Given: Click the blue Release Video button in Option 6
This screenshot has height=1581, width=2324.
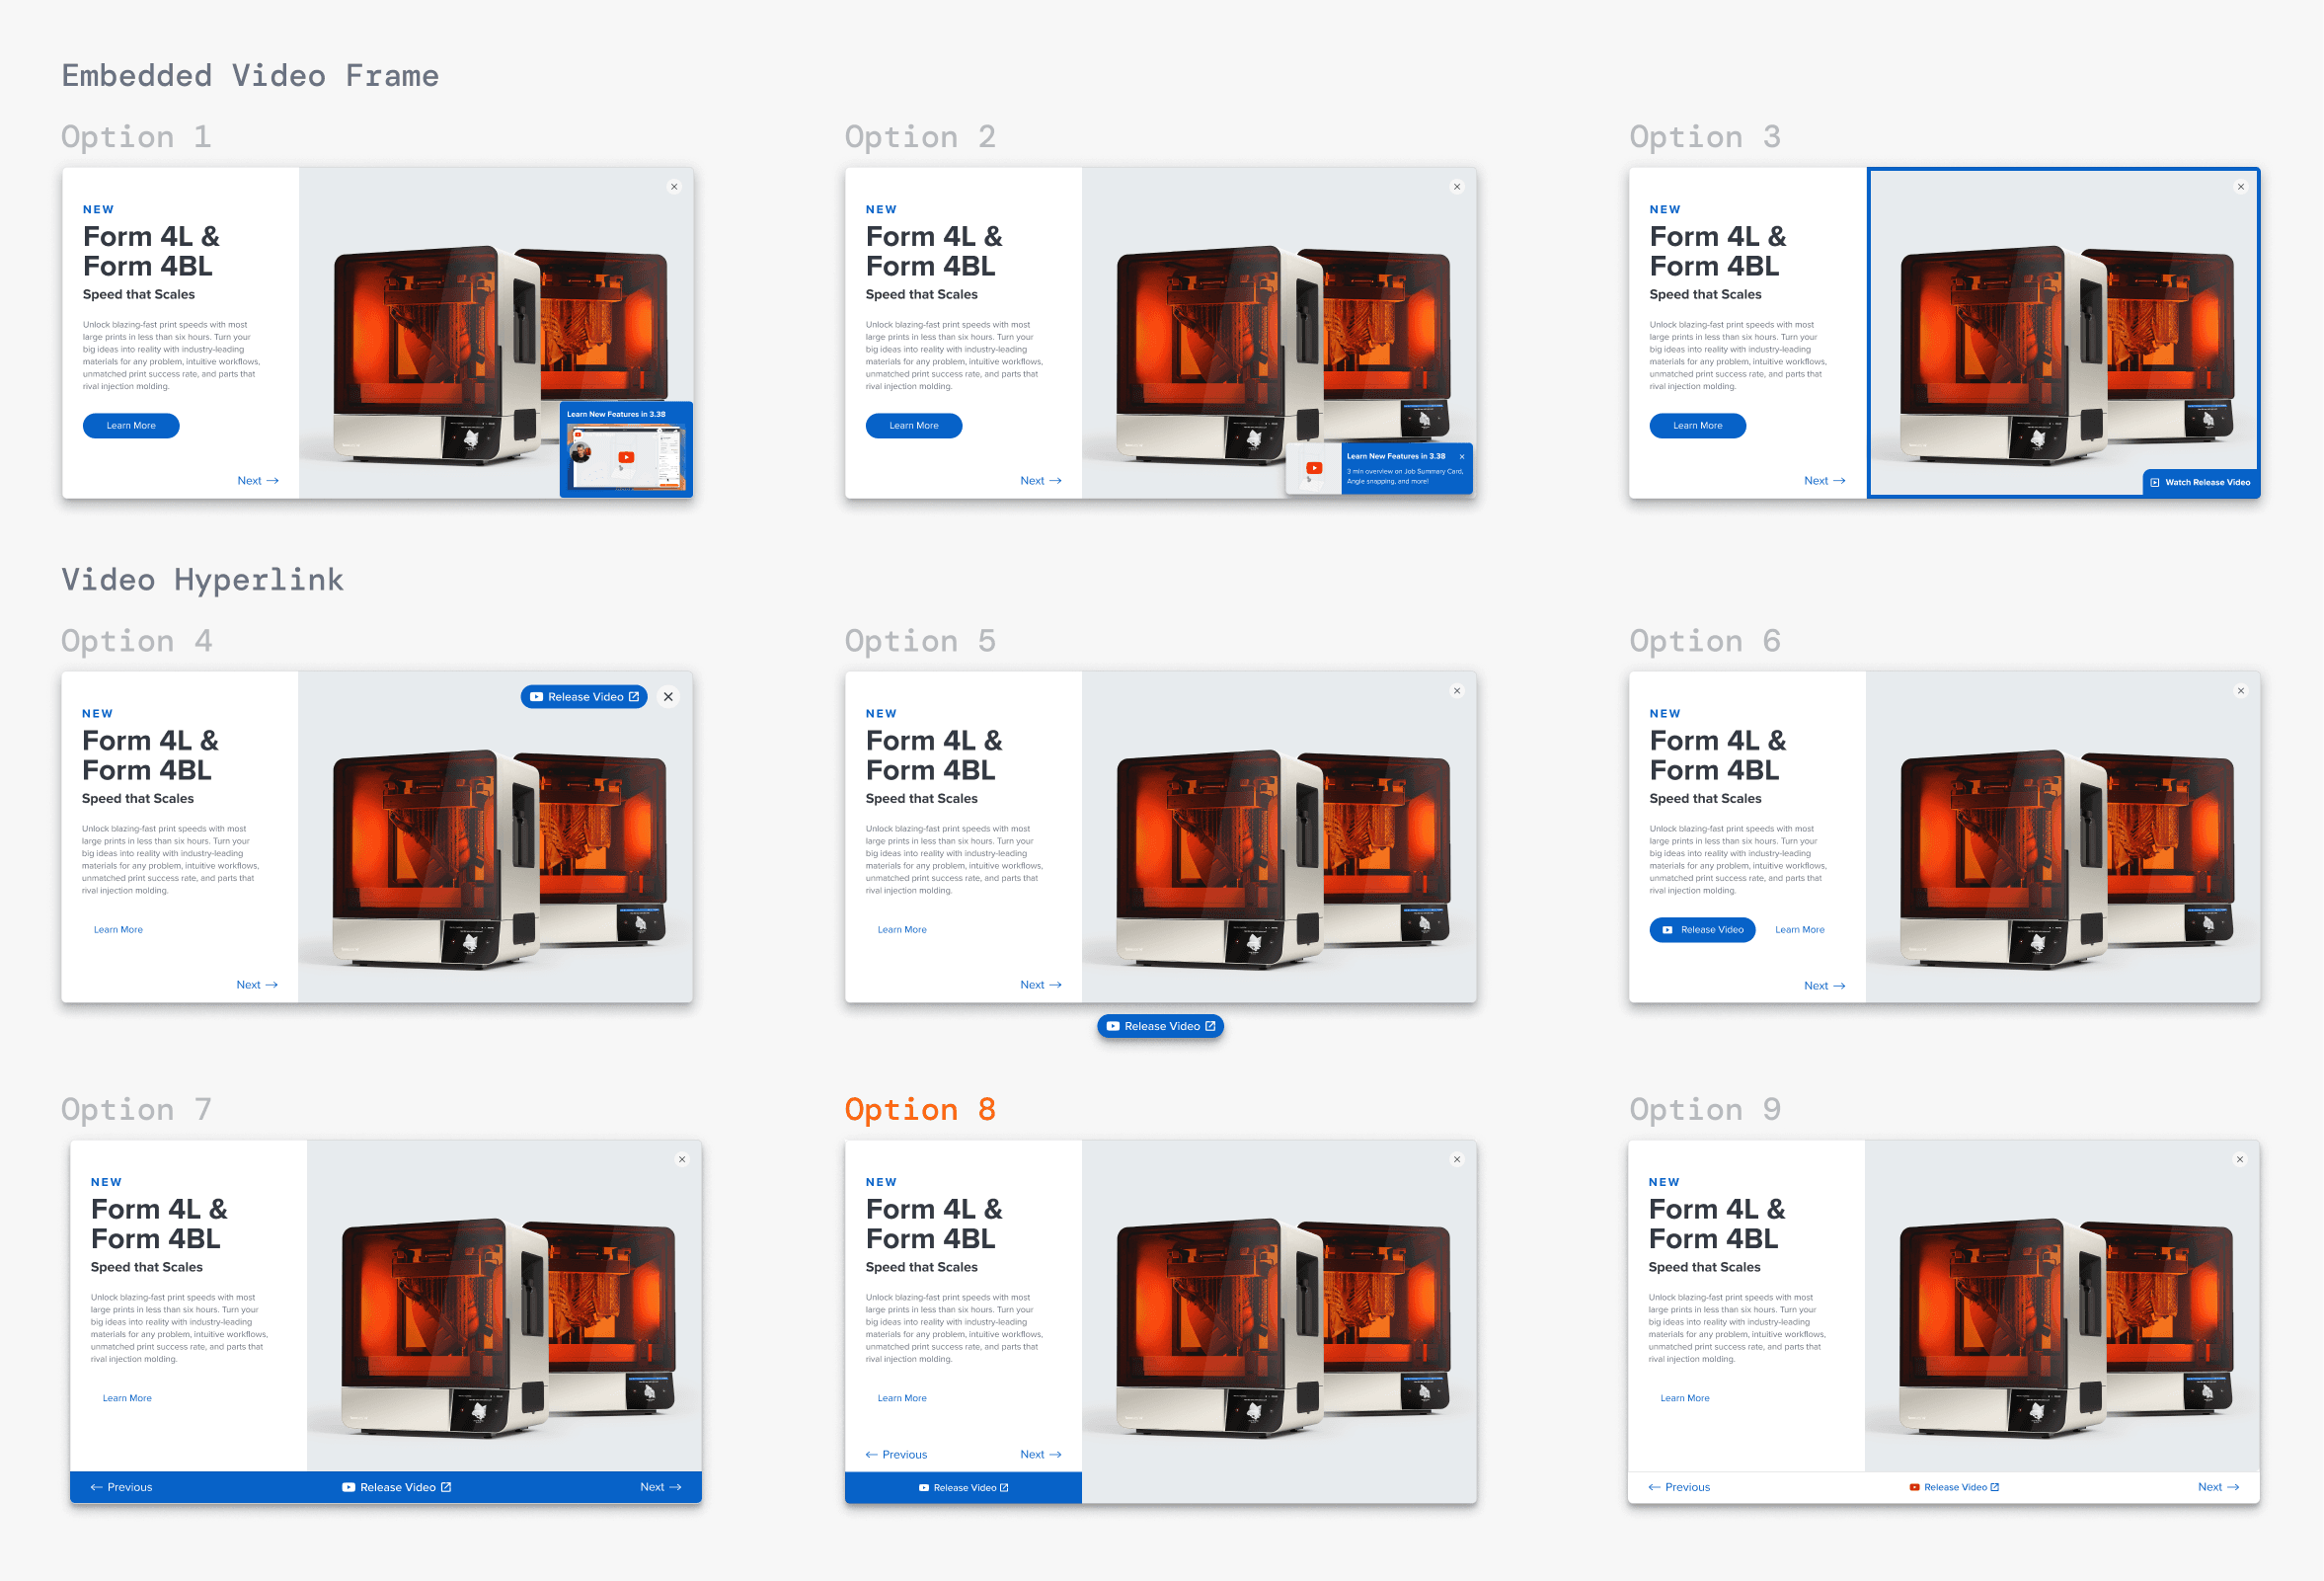Looking at the screenshot, I should click(1702, 930).
